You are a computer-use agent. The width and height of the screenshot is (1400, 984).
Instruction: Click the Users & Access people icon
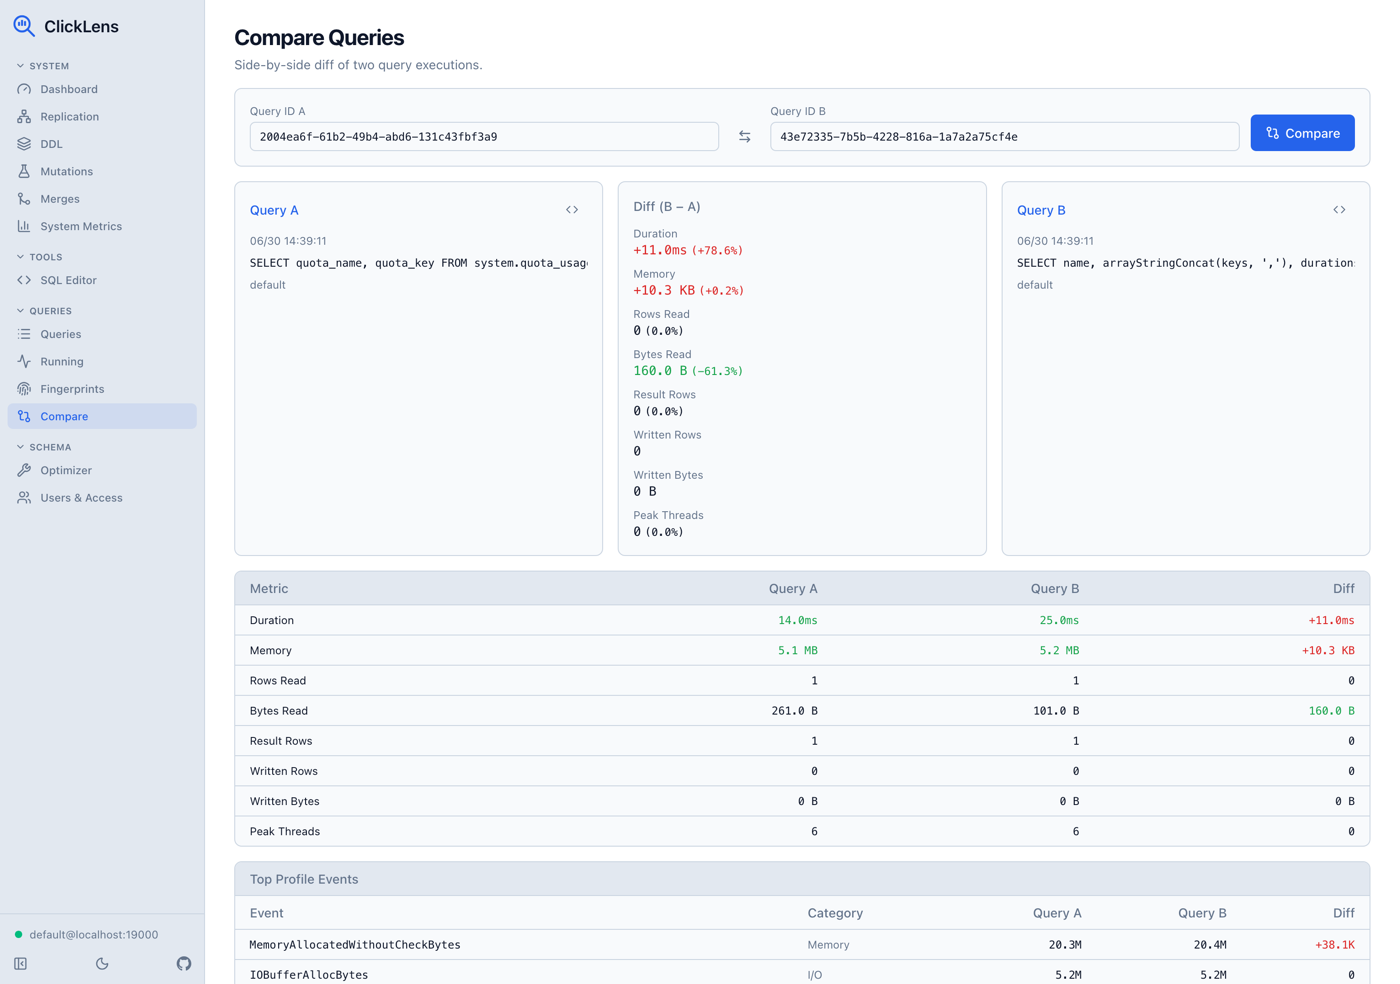(24, 497)
